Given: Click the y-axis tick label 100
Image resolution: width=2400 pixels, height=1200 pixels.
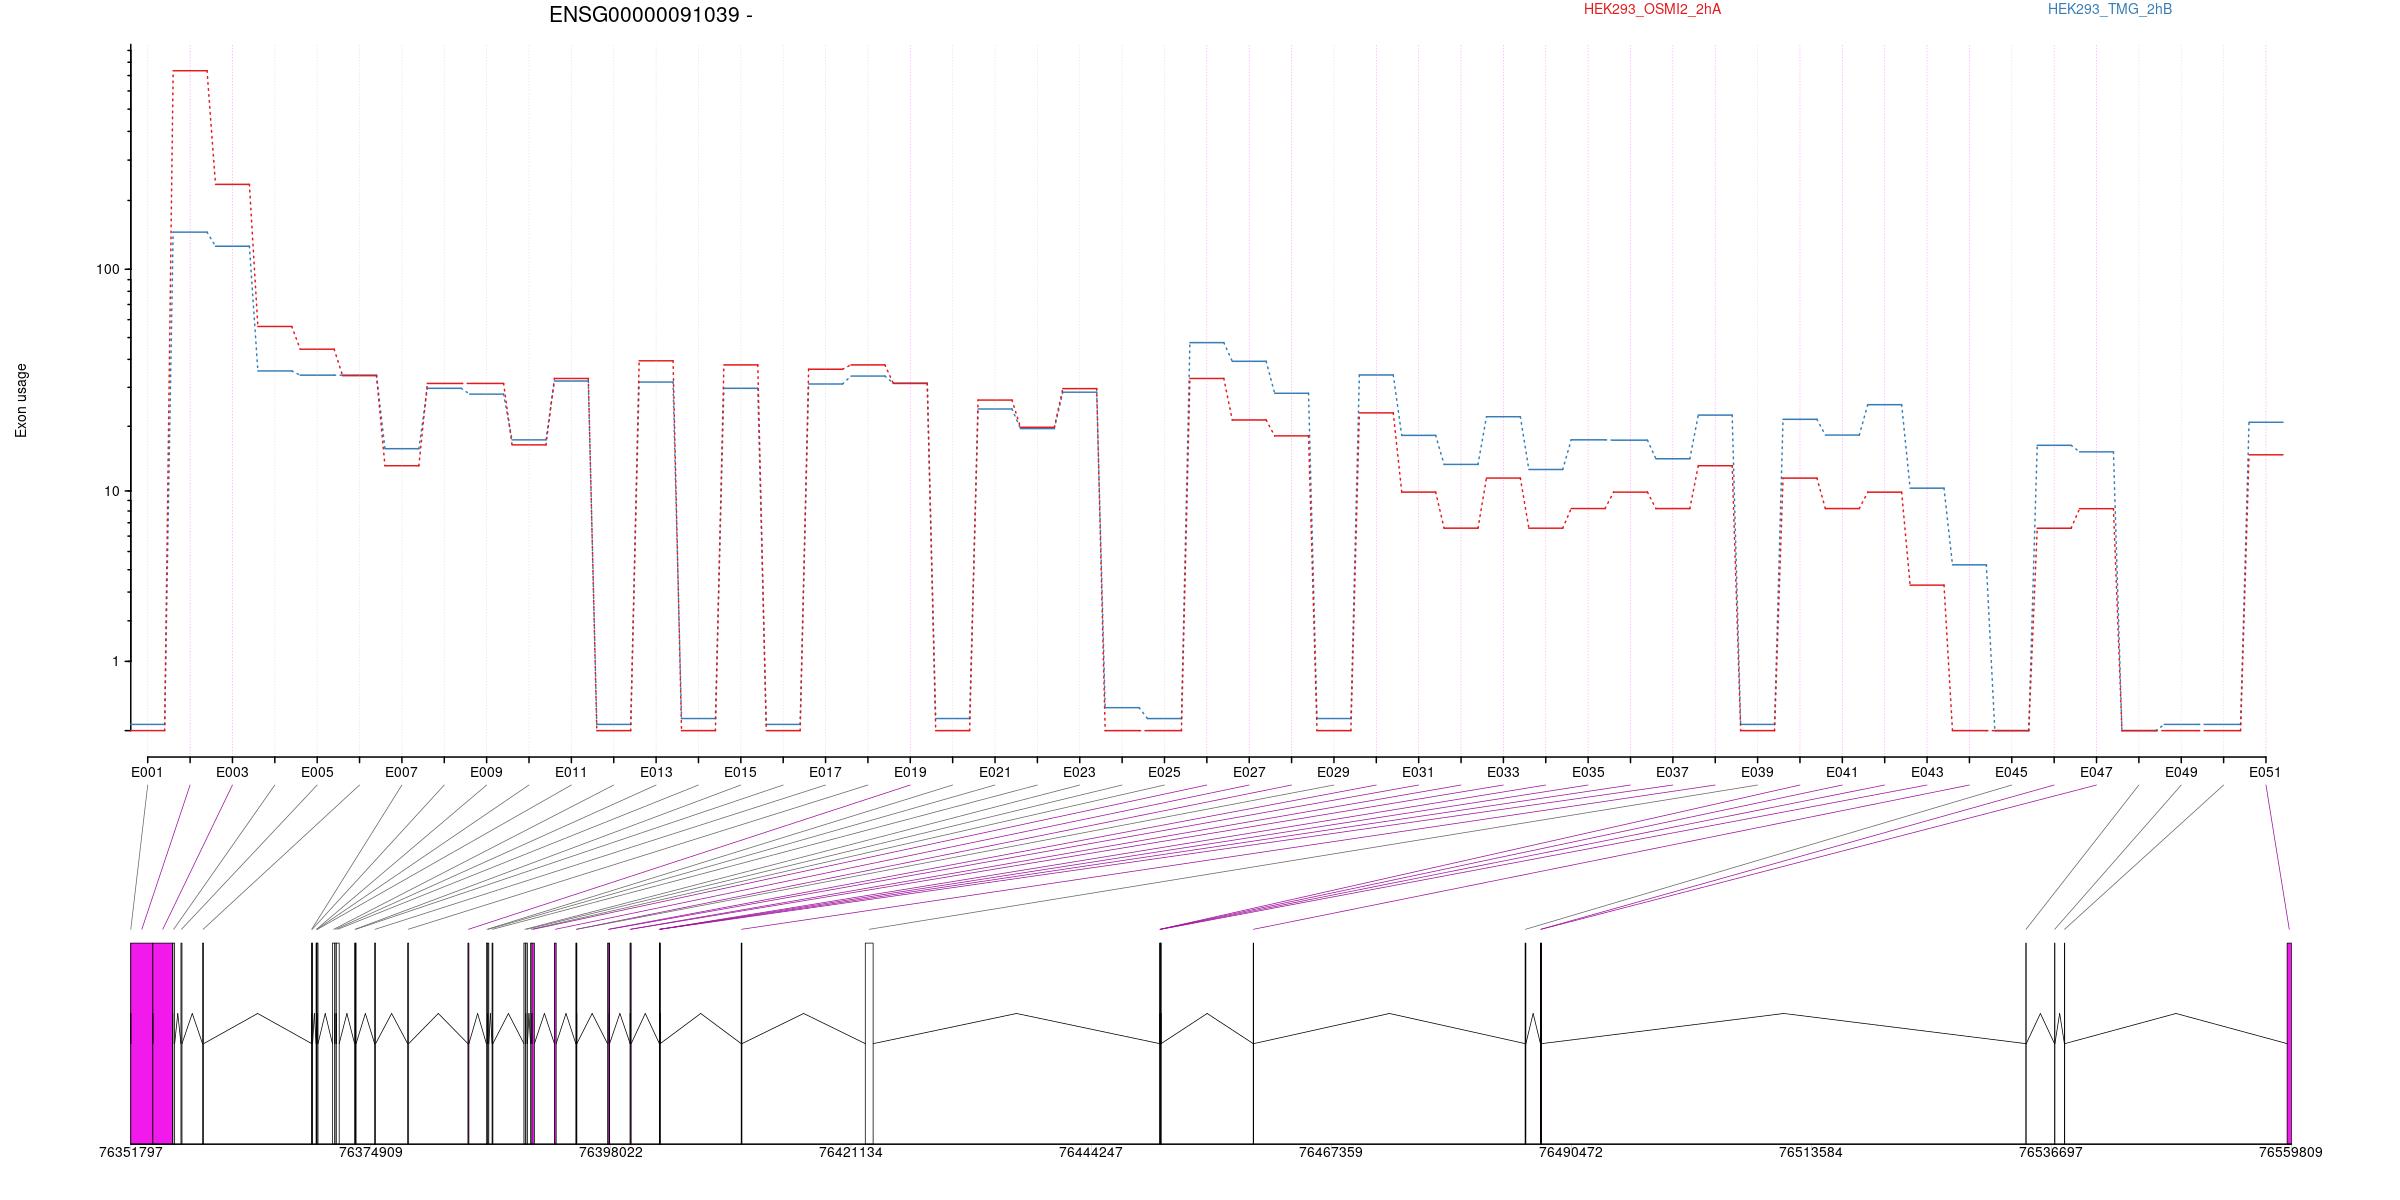Looking at the screenshot, I should click(107, 270).
